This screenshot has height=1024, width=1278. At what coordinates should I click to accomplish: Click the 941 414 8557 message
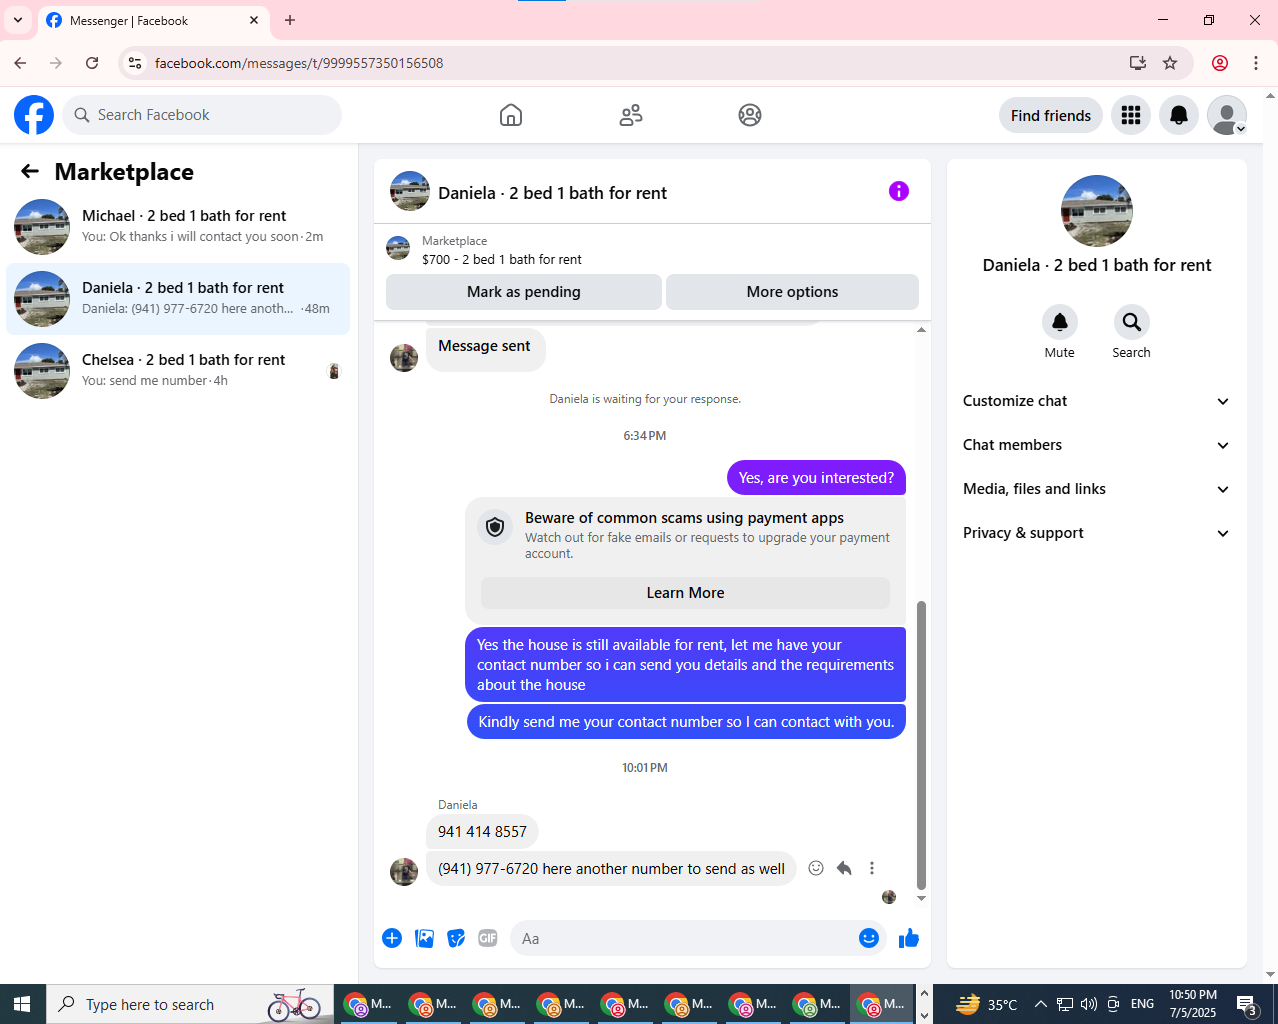tap(482, 831)
